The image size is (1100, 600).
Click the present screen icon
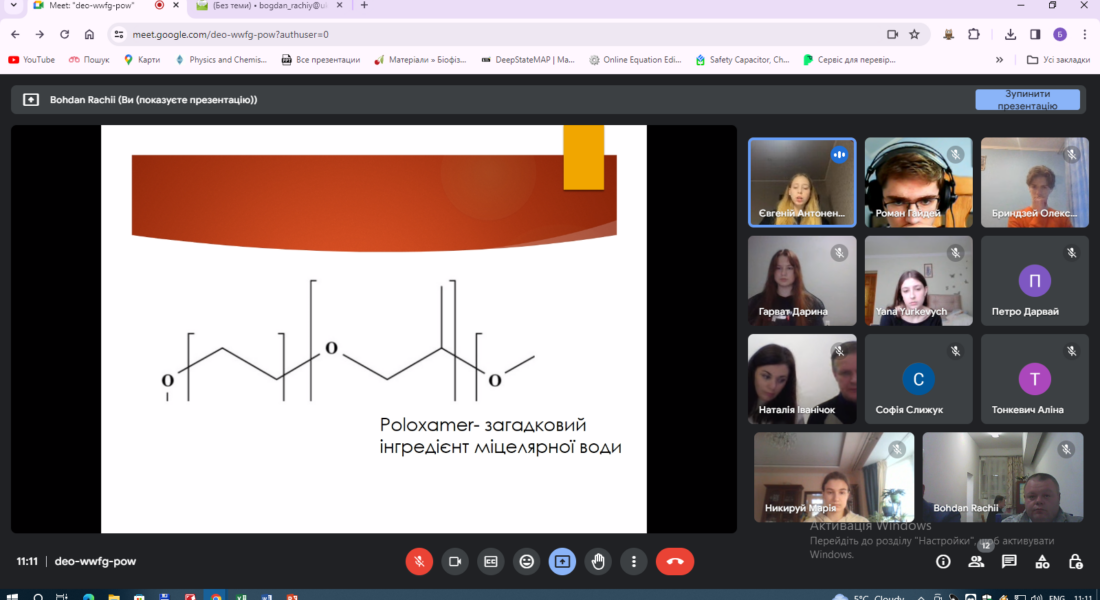coord(562,561)
